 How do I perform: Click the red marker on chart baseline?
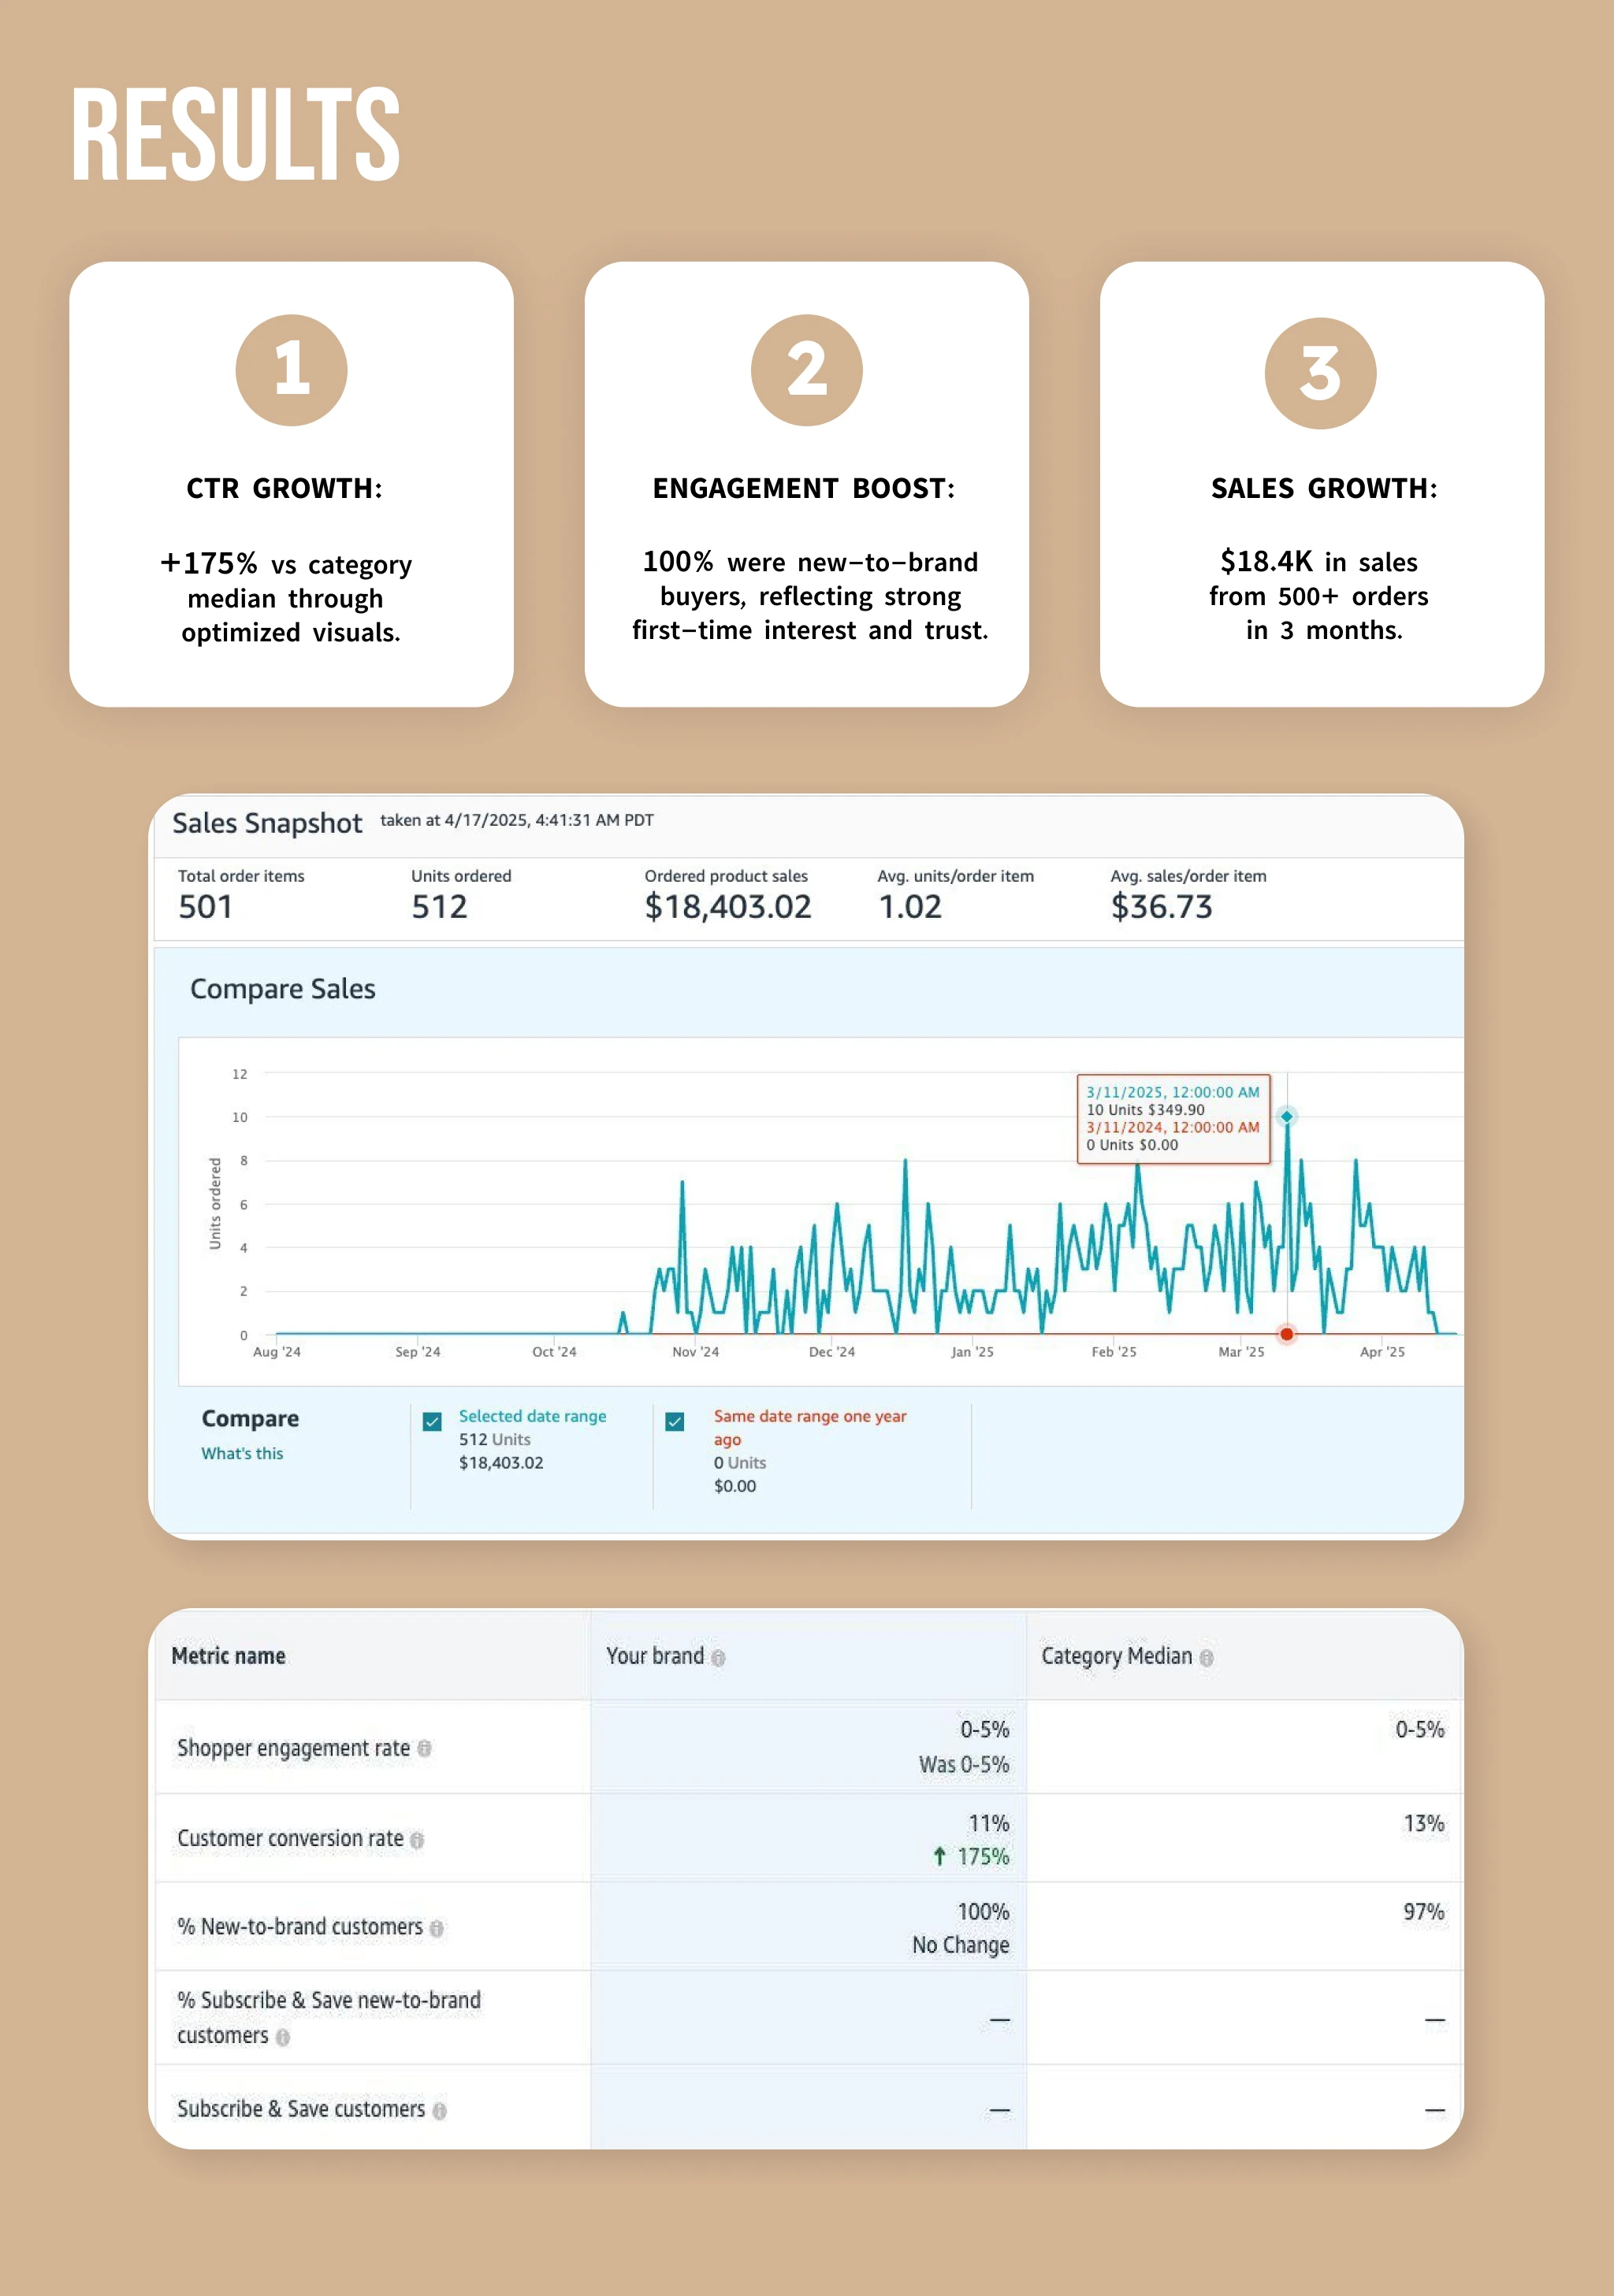1287,1334
